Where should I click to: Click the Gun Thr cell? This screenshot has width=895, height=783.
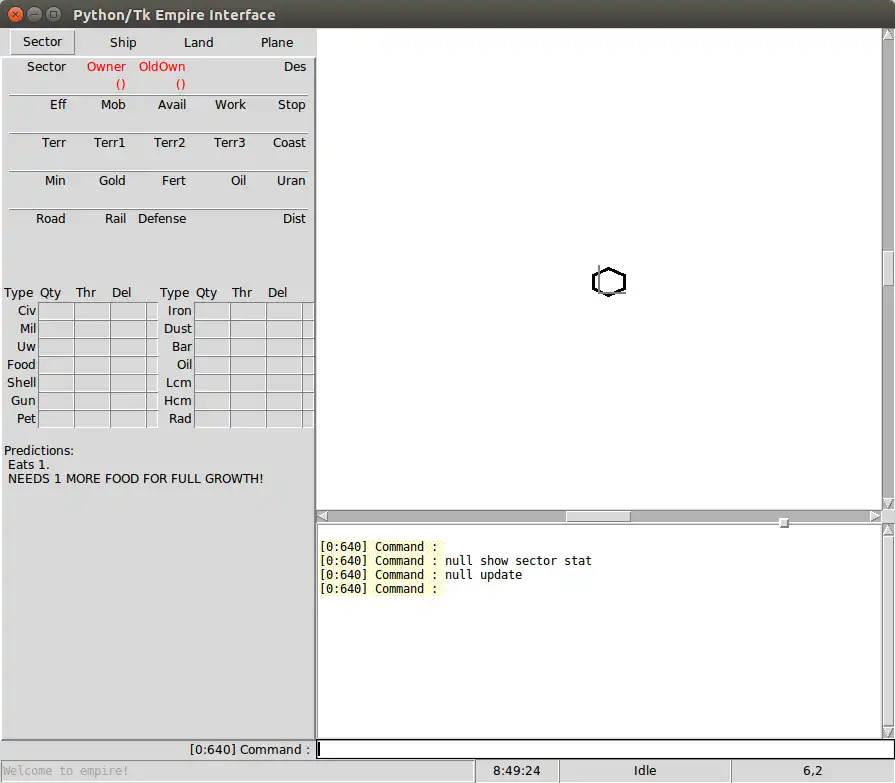92,401
